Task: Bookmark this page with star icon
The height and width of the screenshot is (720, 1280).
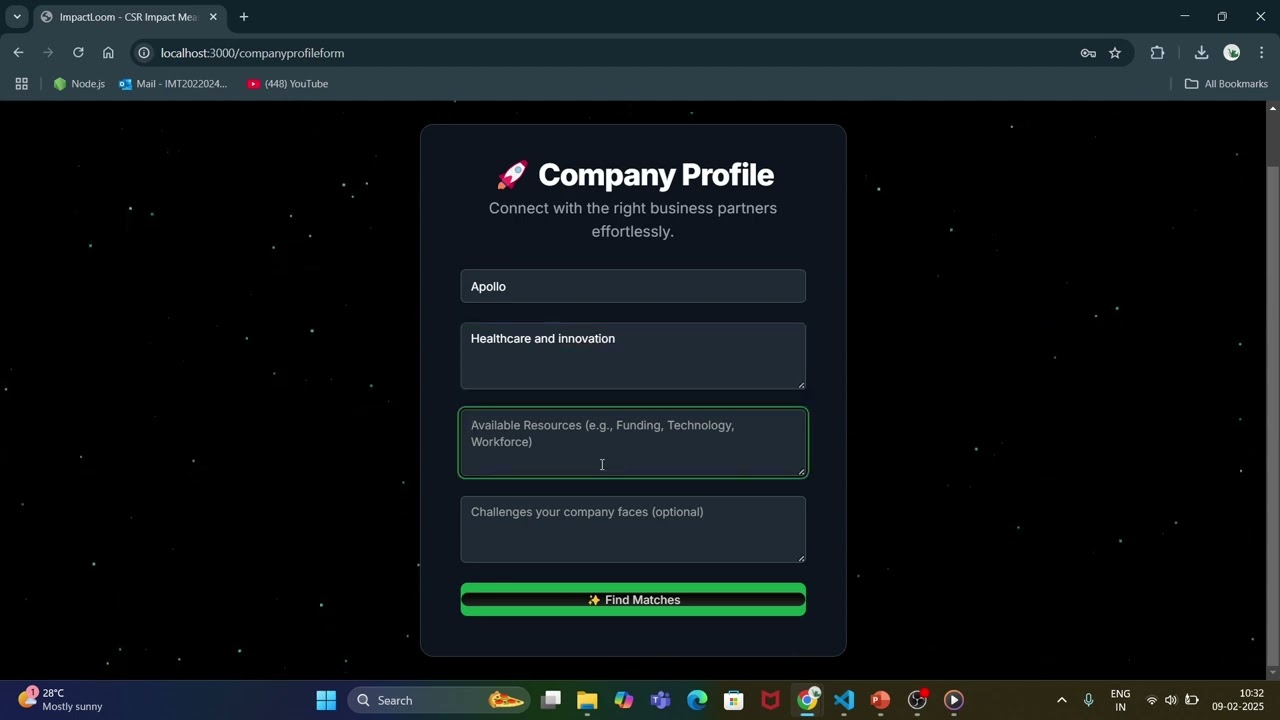Action: tap(1115, 53)
